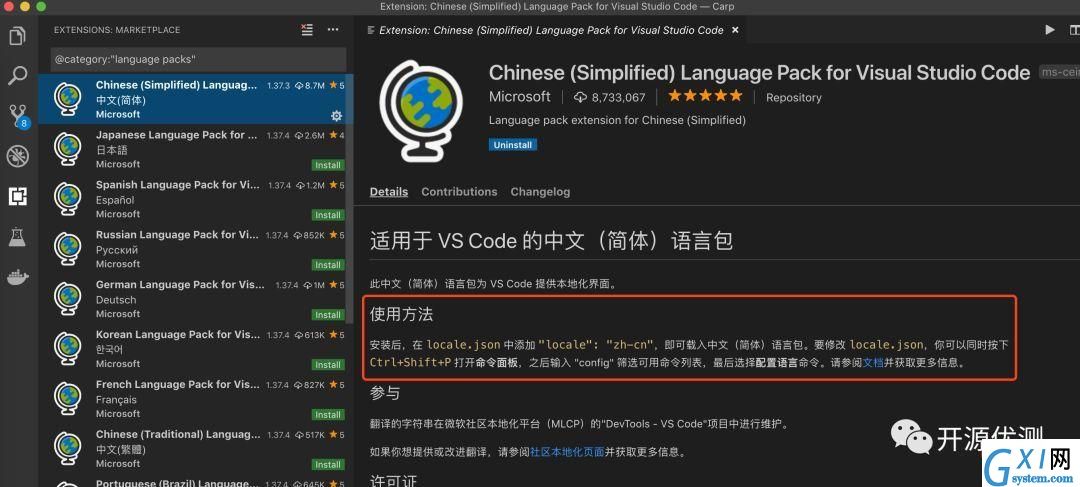The image size is (1080, 487).
Task: Install the Korean Language Pack
Action: tap(328, 365)
